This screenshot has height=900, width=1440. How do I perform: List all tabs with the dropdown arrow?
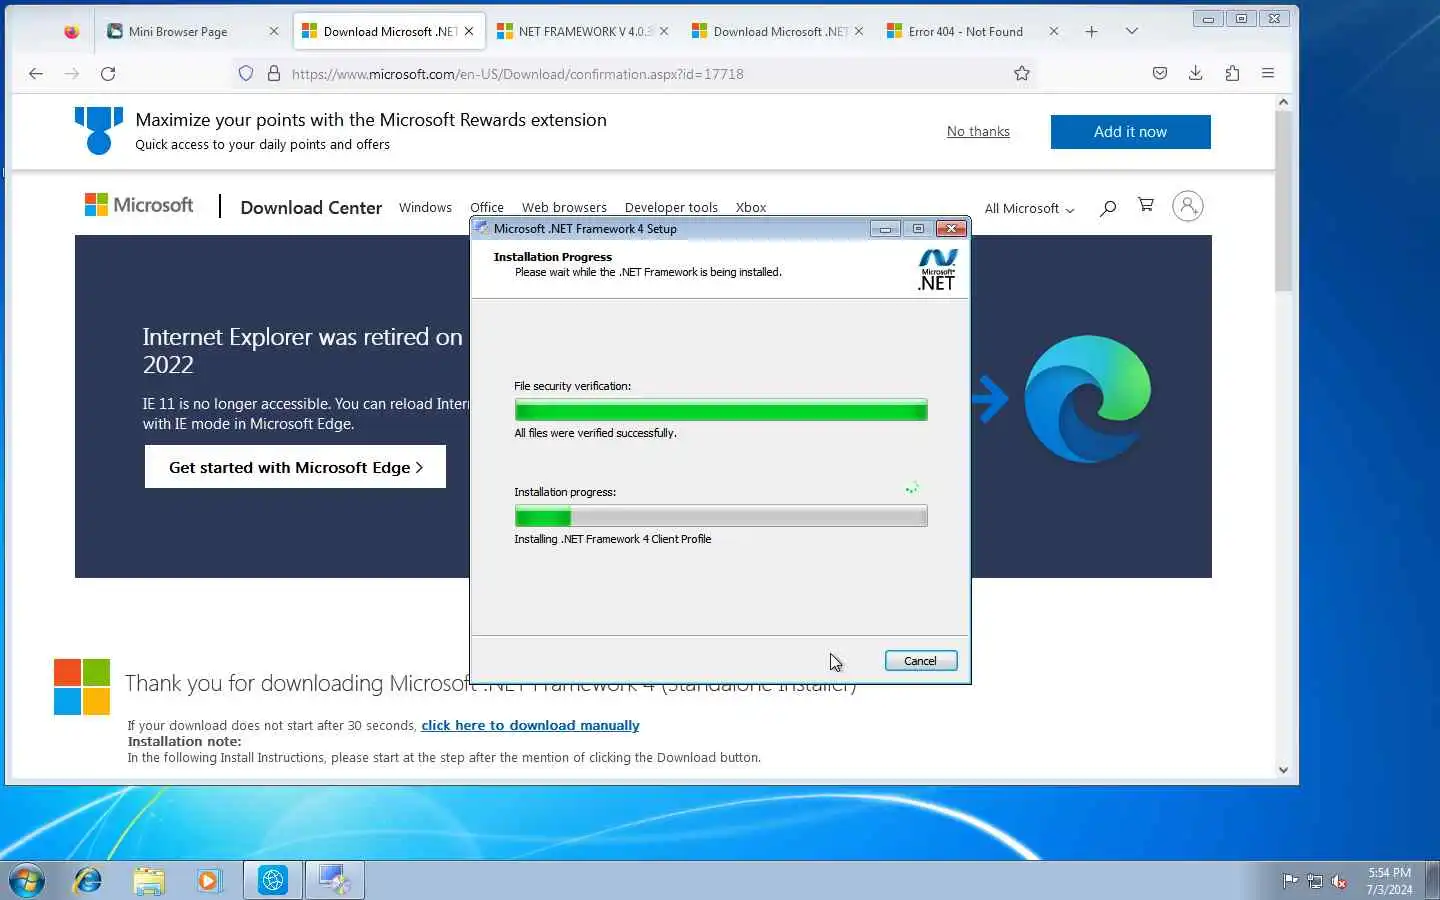(1132, 31)
